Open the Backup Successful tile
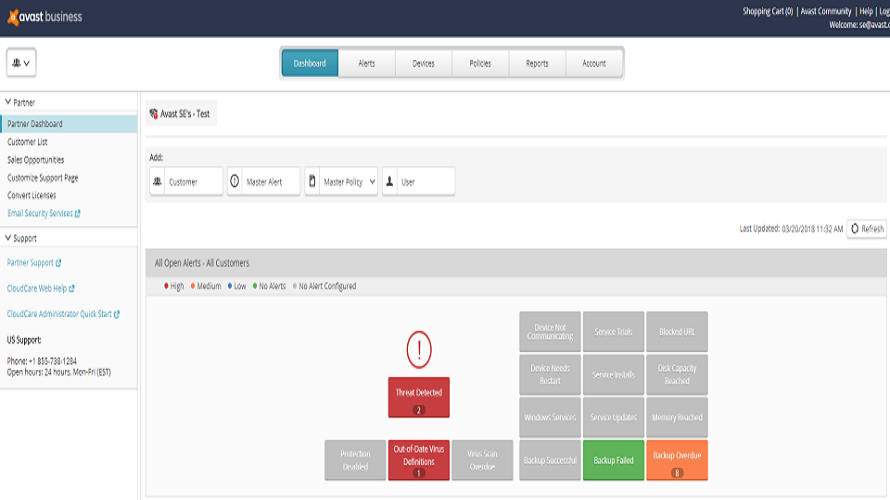The width and height of the screenshot is (890, 500). [x=550, y=460]
